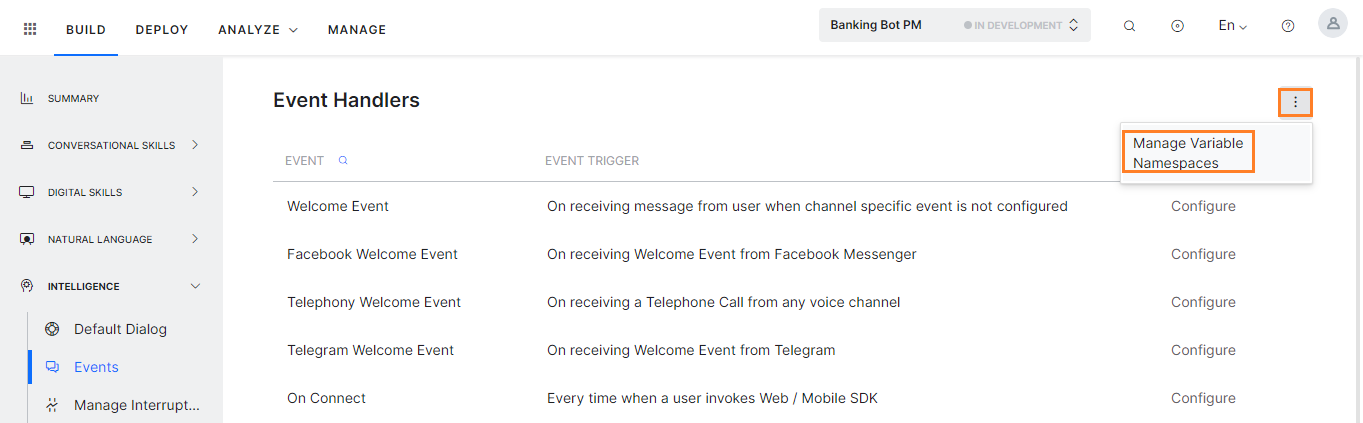Open the Banking Bot PM selector
This screenshot has width=1363, height=423.
coord(954,25)
